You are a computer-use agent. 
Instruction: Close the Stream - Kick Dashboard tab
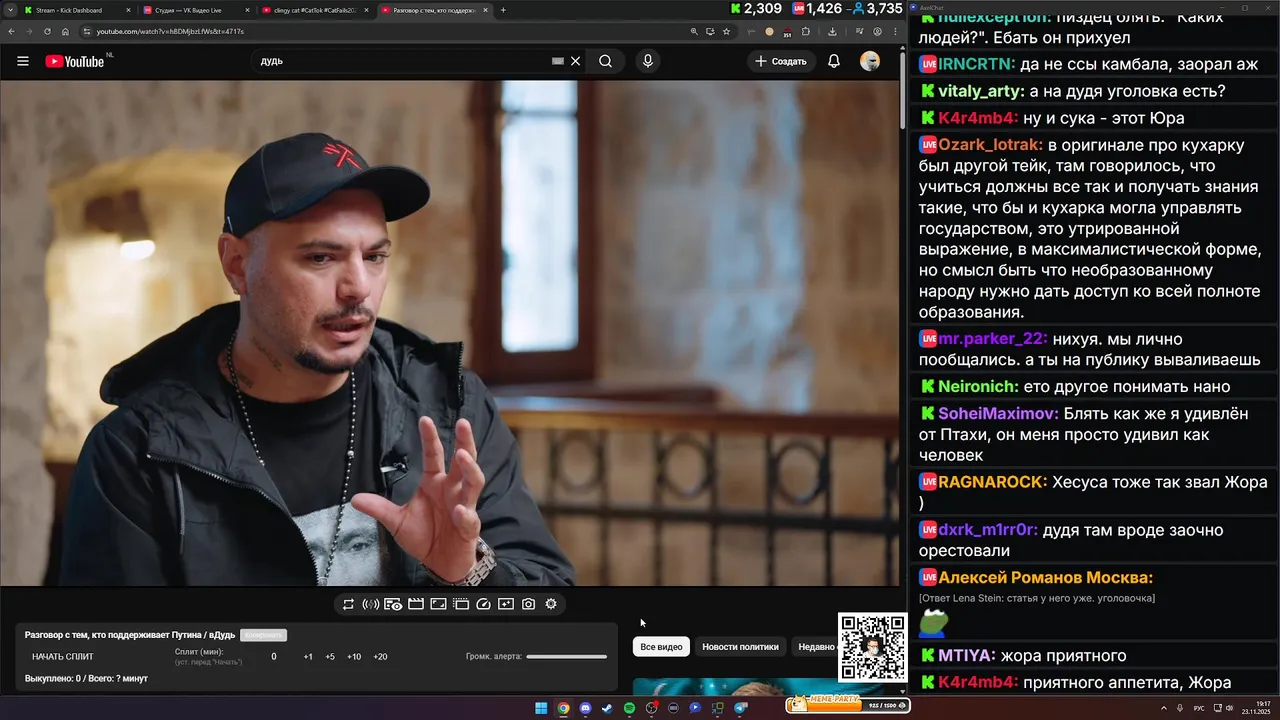[128, 10]
